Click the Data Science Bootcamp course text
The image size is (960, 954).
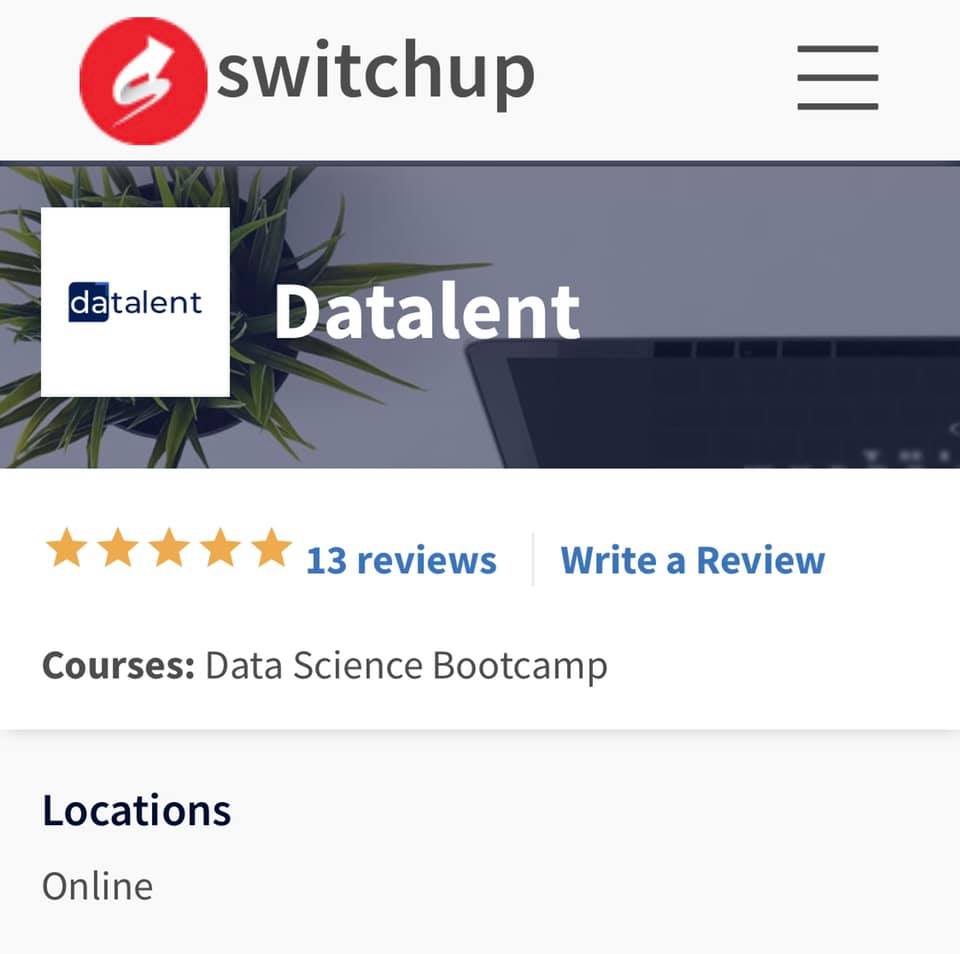(407, 666)
